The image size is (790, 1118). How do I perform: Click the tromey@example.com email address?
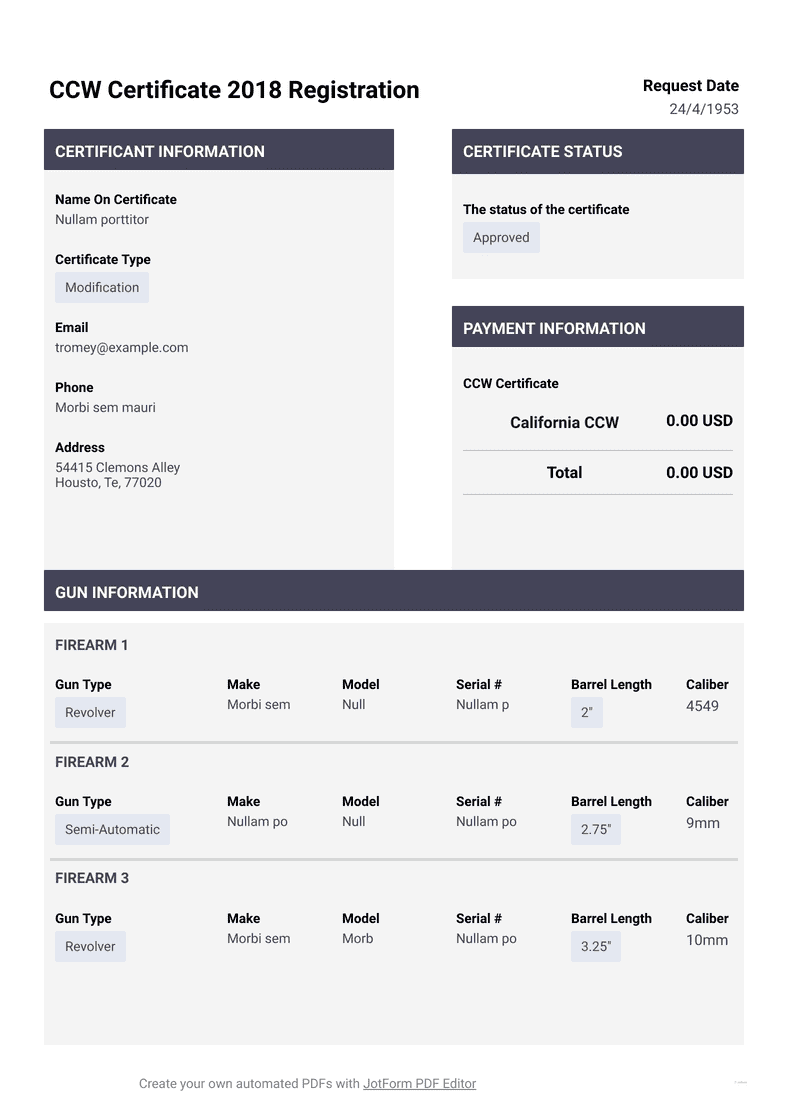click(x=122, y=348)
